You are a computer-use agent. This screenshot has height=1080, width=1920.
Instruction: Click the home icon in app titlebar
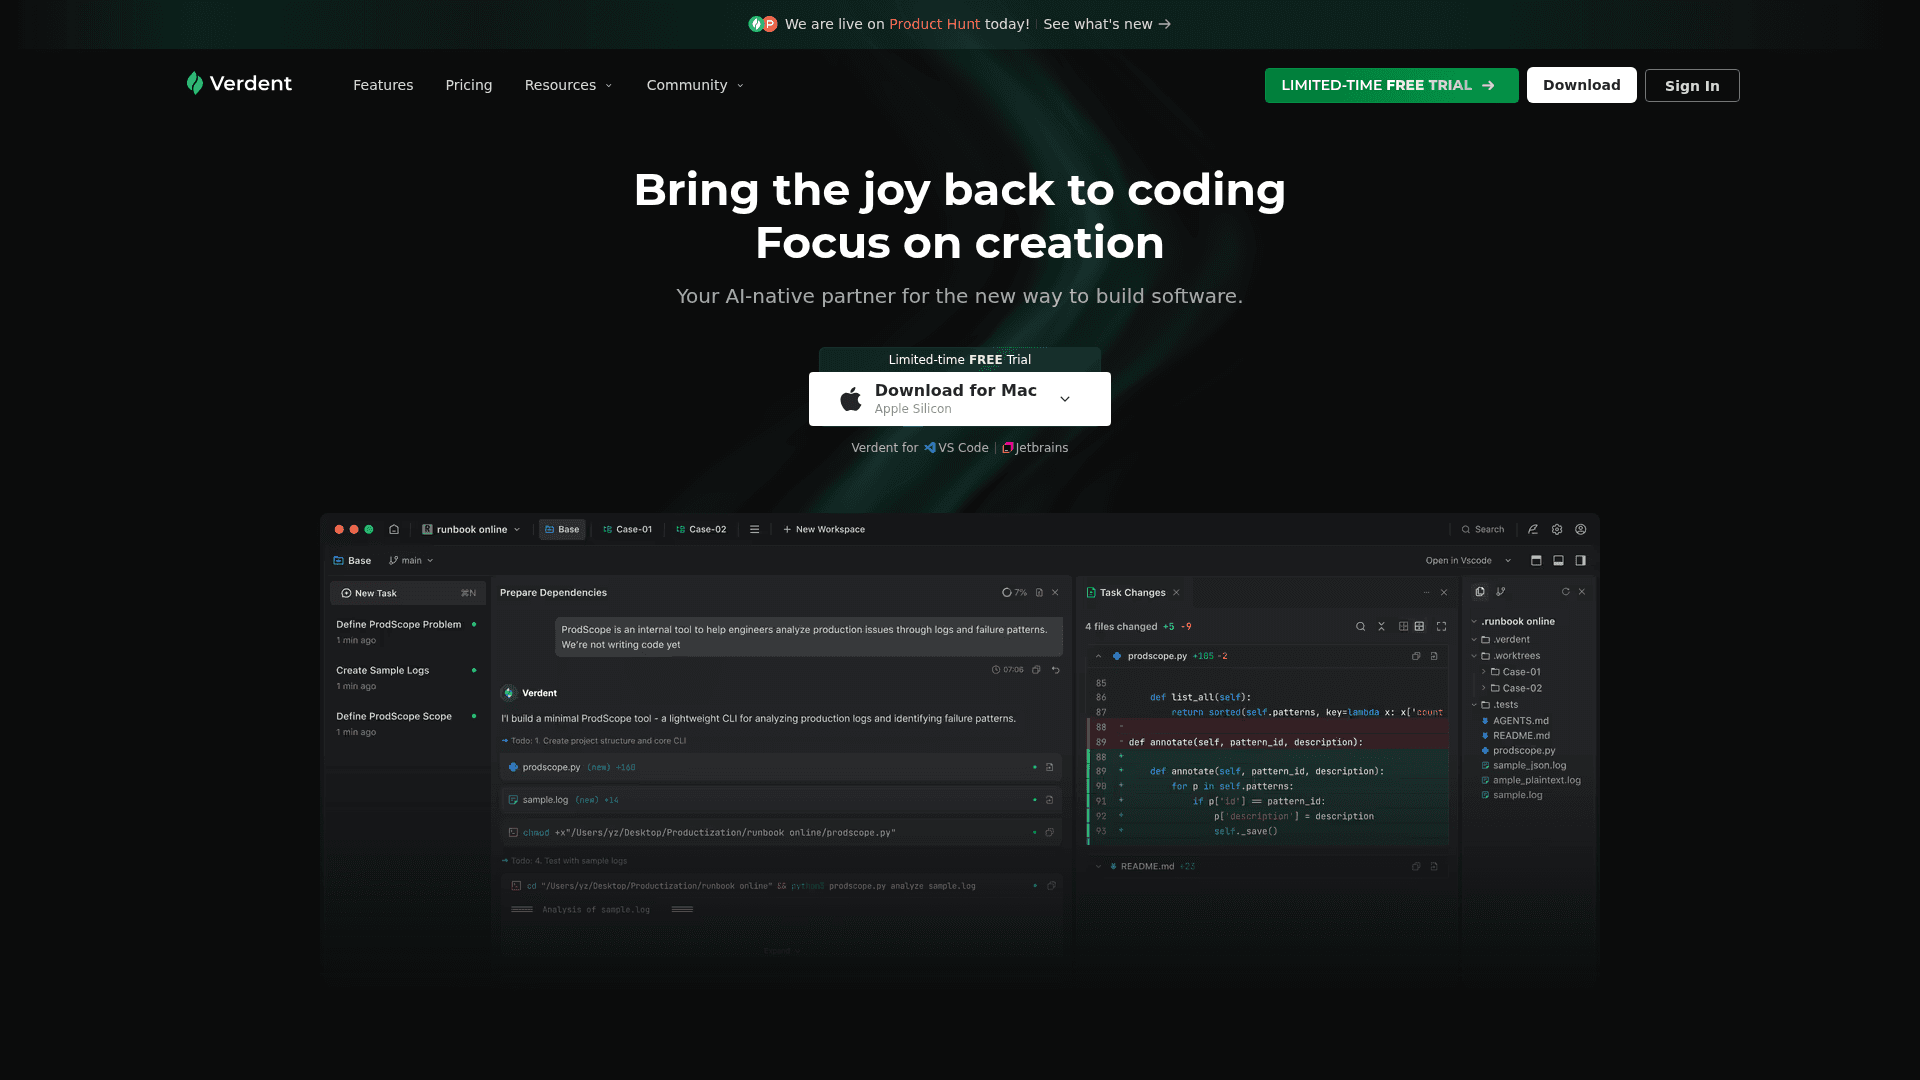[394, 530]
